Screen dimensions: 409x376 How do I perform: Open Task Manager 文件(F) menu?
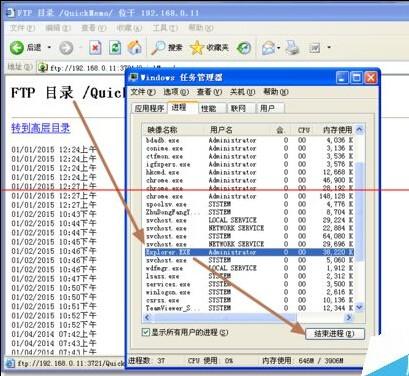pos(143,92)
